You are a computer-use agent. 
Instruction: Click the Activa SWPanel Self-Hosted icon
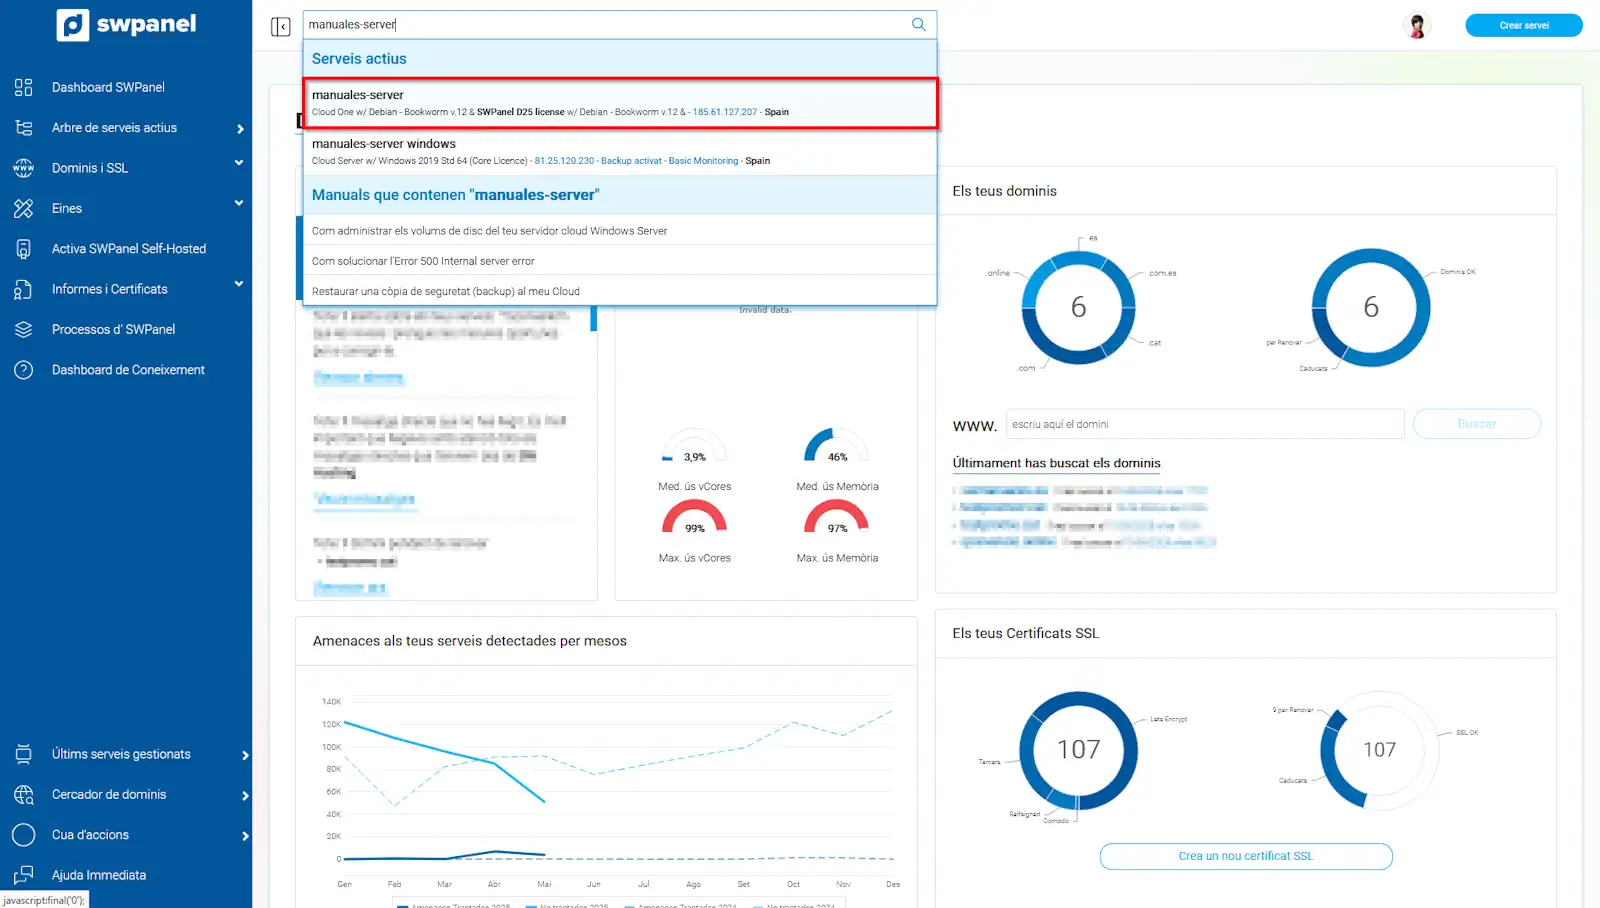coord(24,249)
